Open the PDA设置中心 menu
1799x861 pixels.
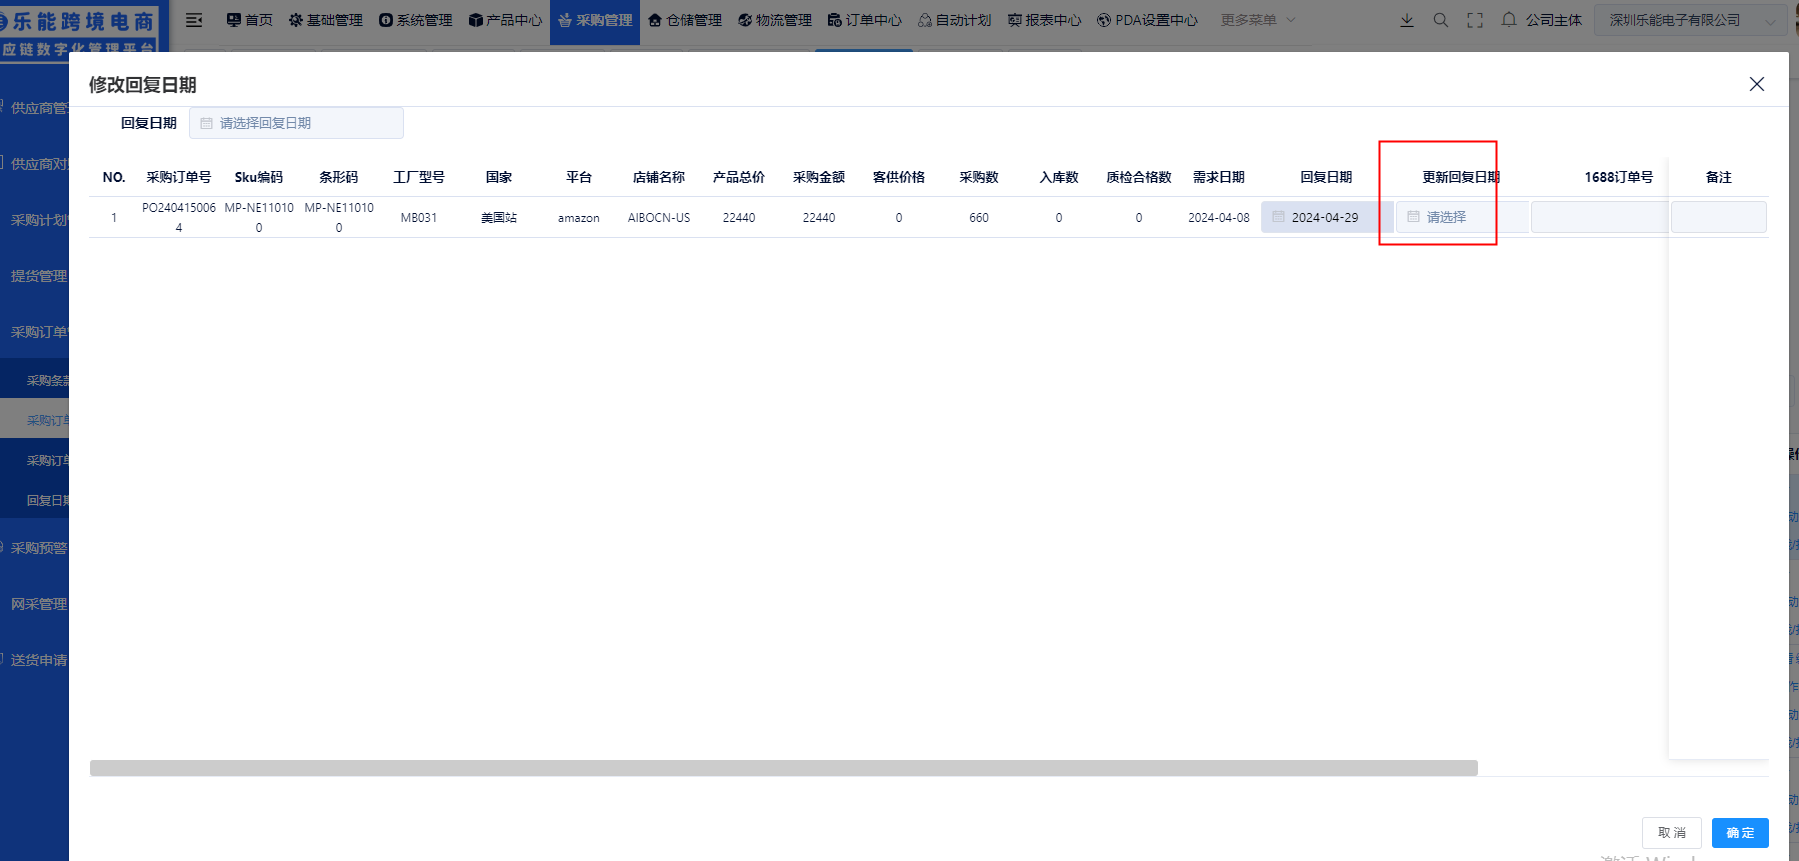point(1147,20)
